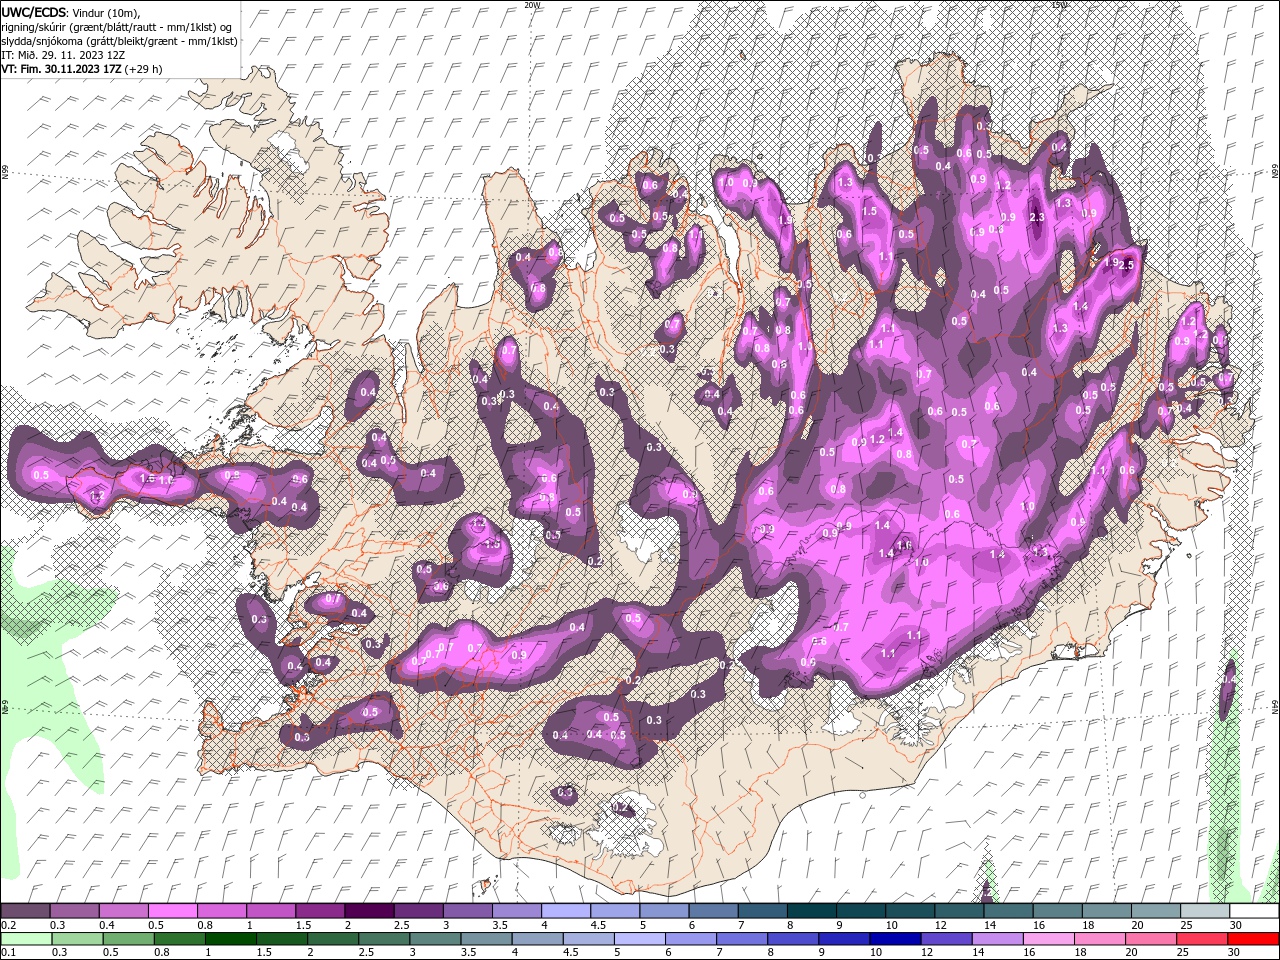Click the white 30 swatch in upper legend row
The image size is (1280, 960).
click(x=1255, y=911)
